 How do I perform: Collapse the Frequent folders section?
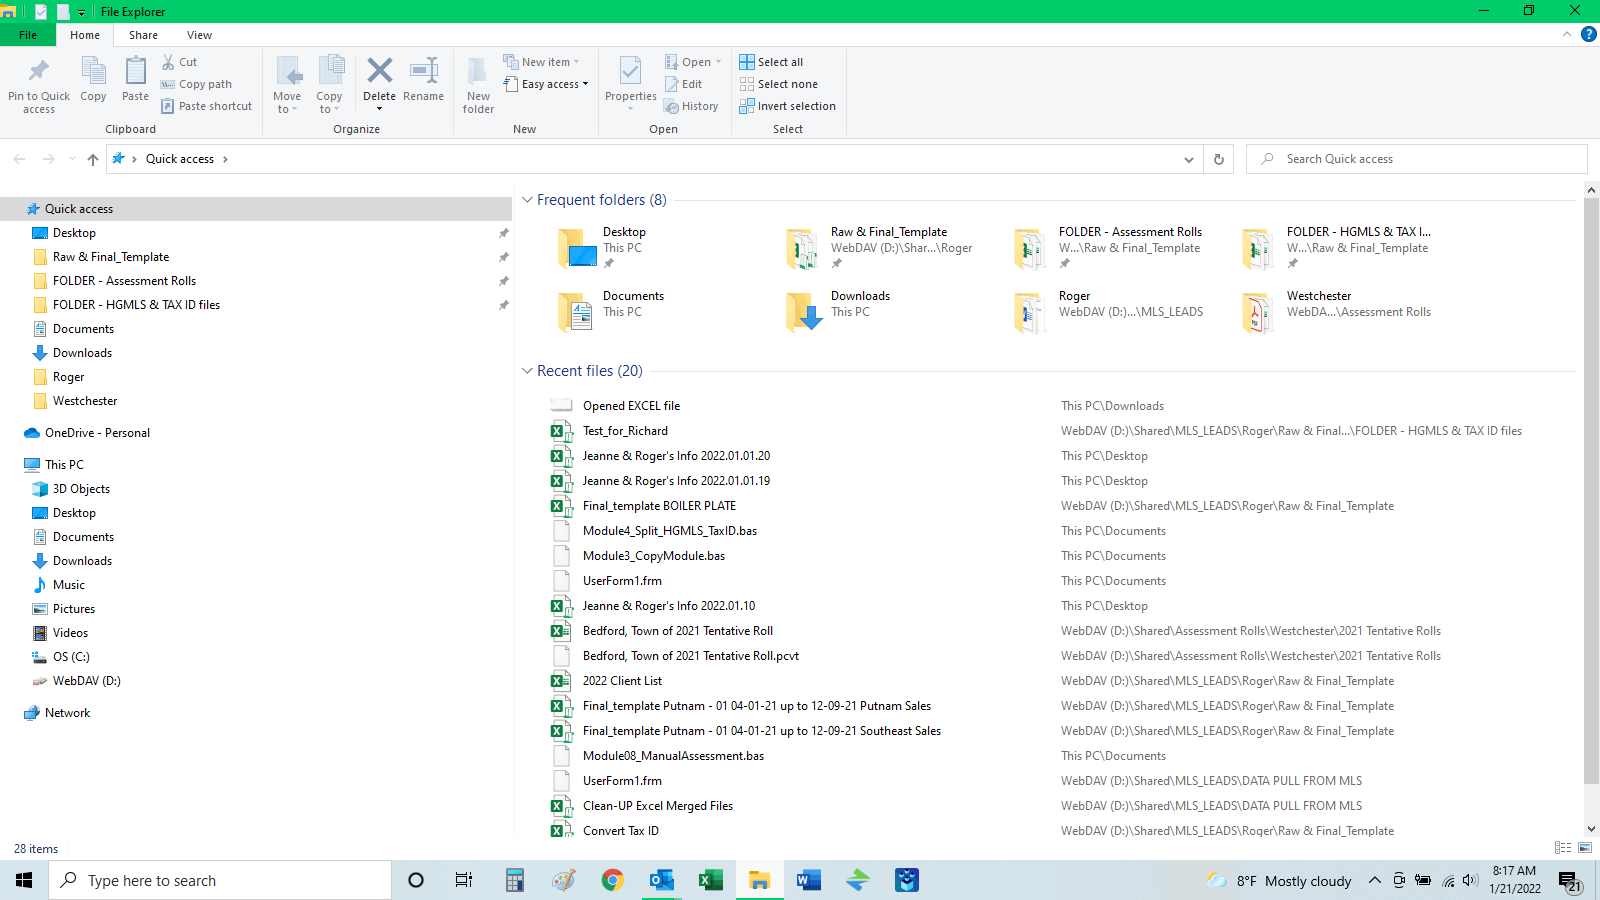point(527,200)
